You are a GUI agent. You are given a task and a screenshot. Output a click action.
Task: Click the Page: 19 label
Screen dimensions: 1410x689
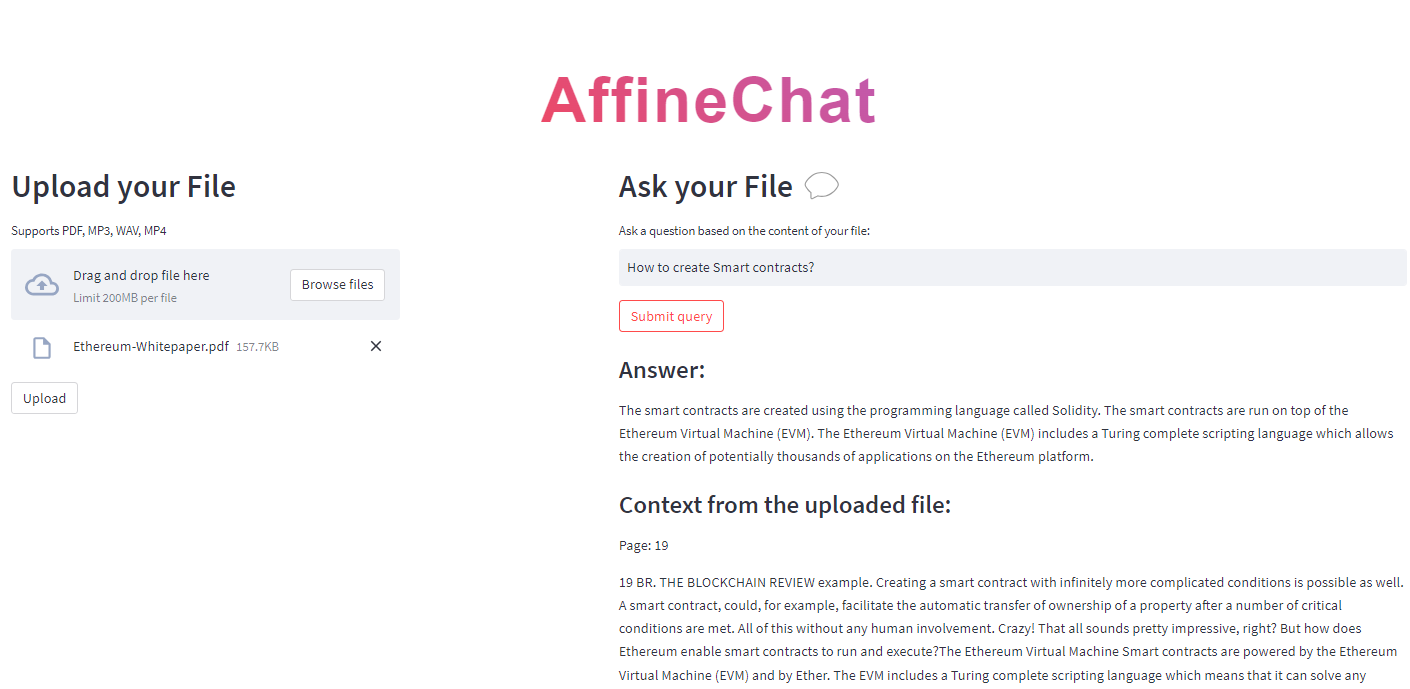[644, 545]
